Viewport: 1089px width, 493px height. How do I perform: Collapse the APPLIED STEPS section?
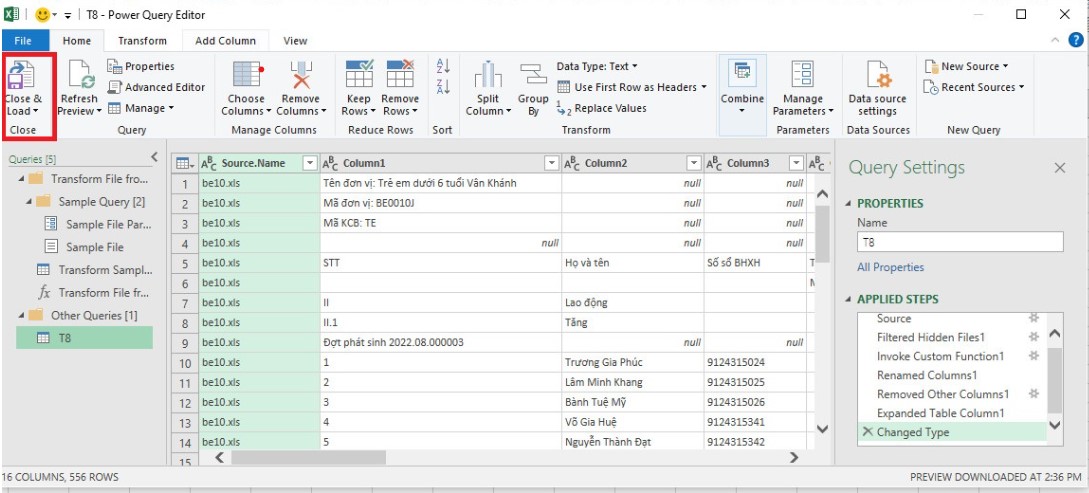(x=848, y=299)
